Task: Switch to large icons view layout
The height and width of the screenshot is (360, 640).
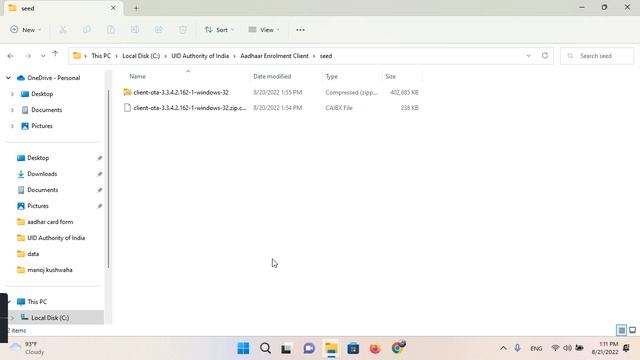Action: pyautogui.click(x=632, y=330)
